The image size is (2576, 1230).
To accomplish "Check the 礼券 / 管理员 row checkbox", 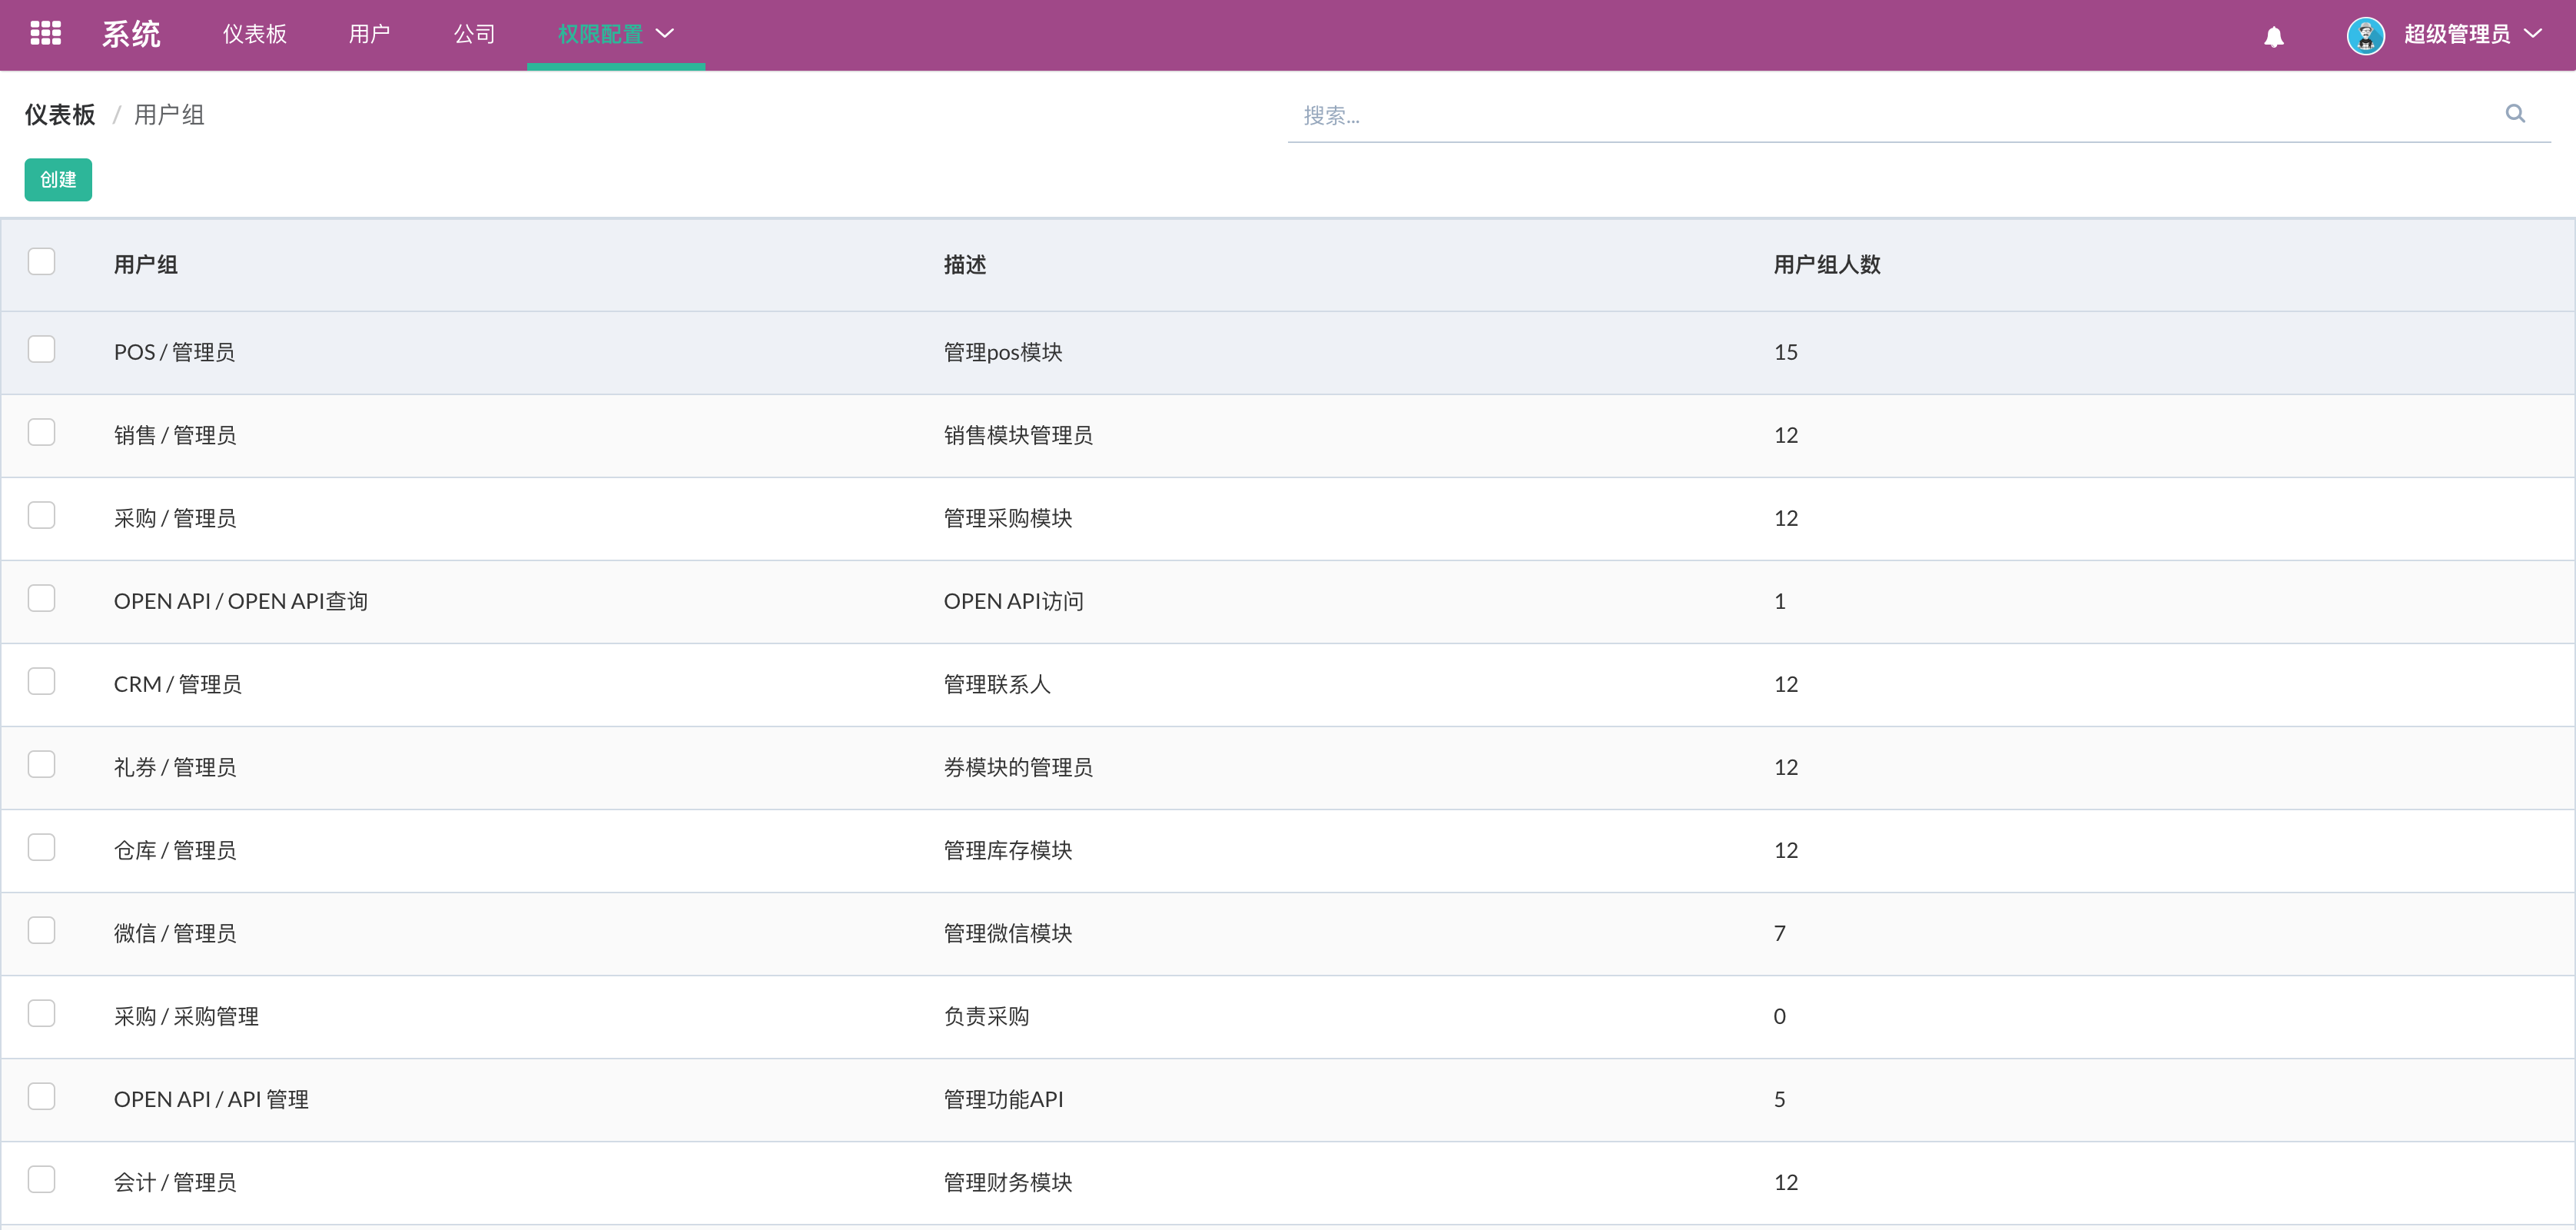I will coord(41,765).
